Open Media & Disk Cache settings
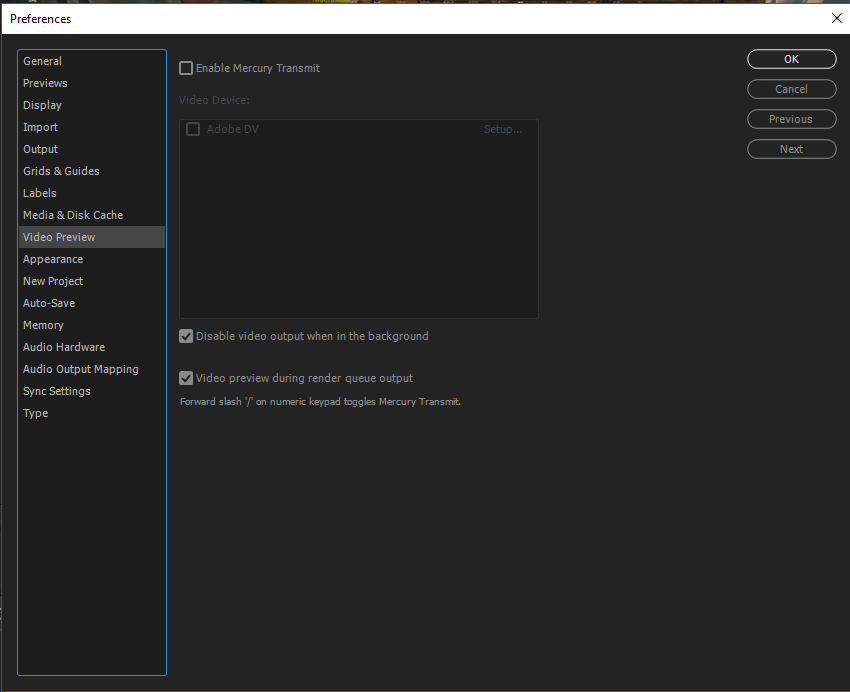 click(x=73, y=215)
